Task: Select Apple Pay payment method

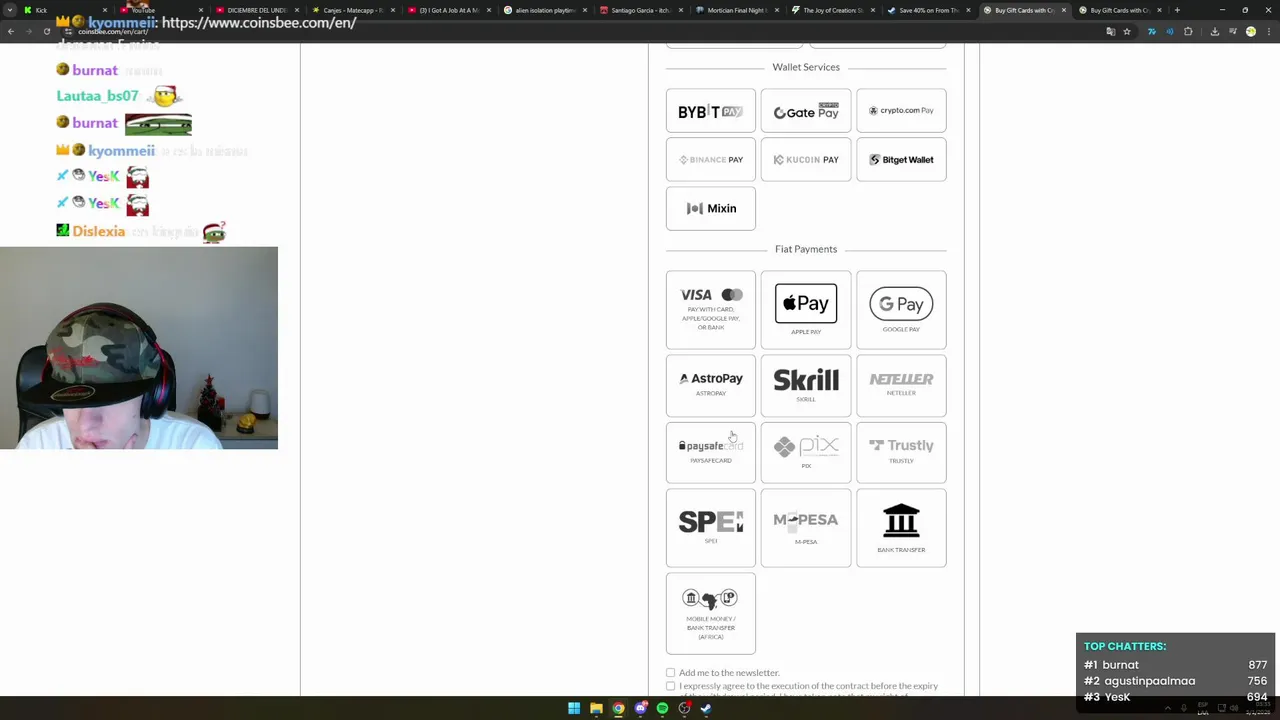Action: [806, 310]
